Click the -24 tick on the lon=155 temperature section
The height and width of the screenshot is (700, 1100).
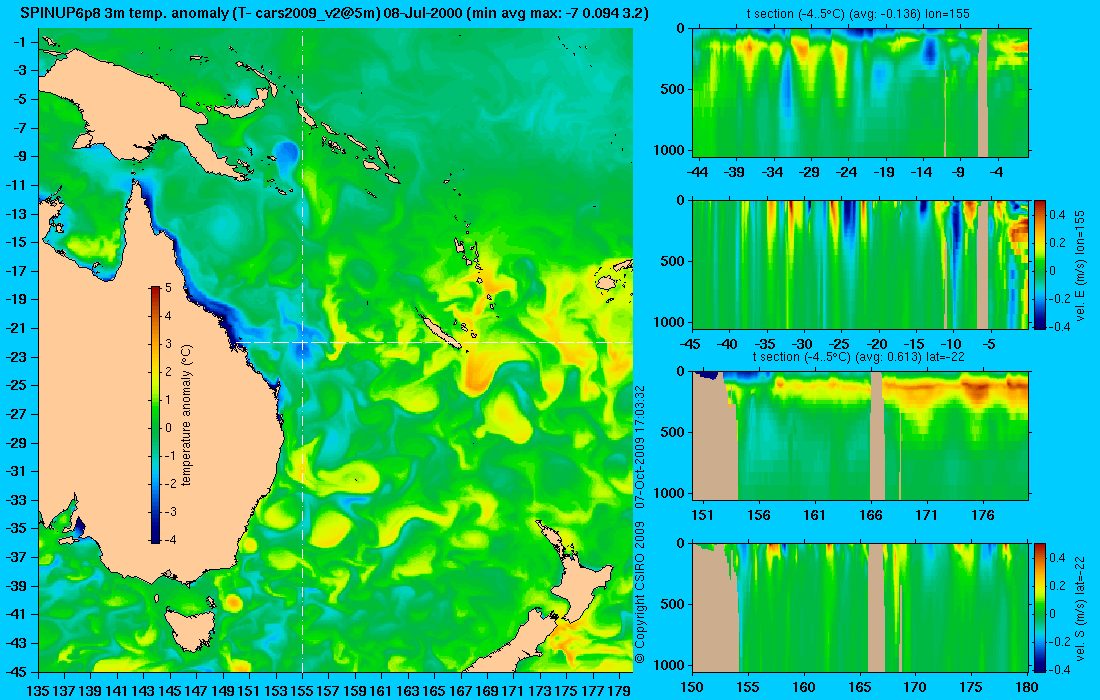click(847, 172)
